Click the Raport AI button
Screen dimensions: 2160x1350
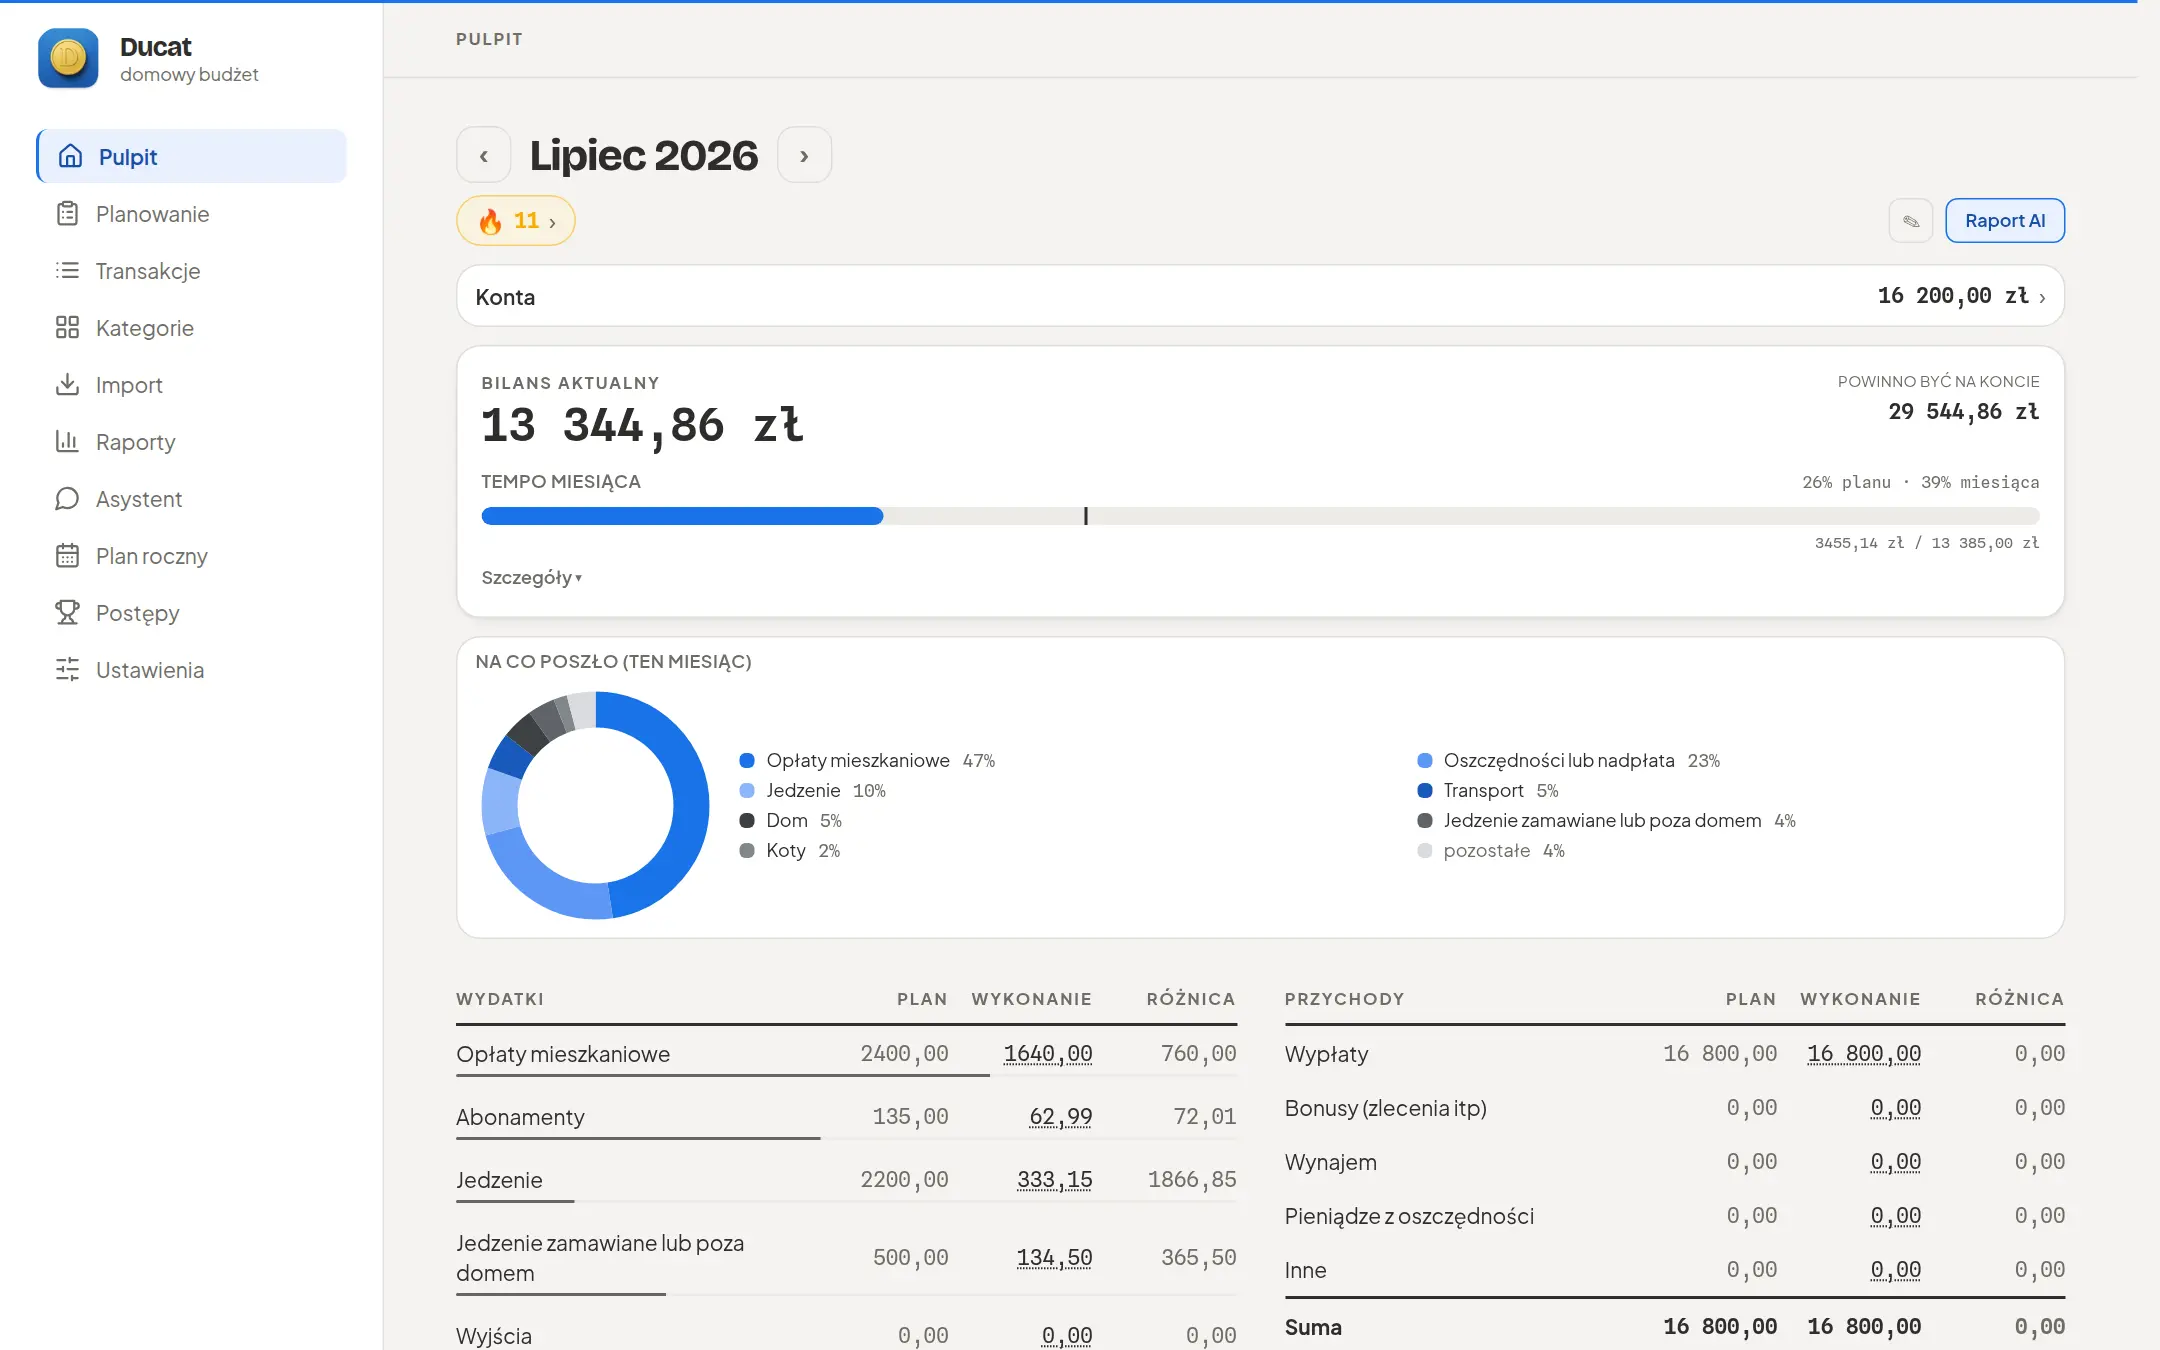pos(2005,221)
